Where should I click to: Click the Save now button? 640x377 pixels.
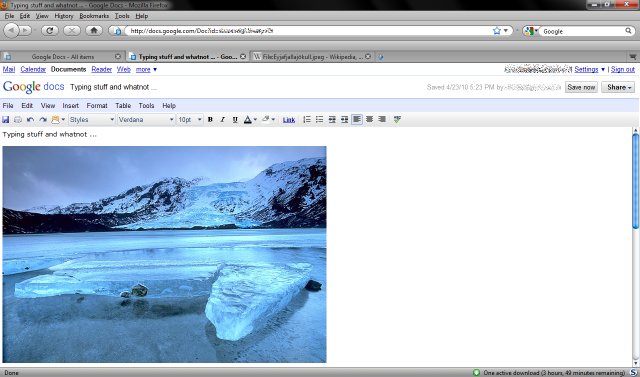click(x=581, y=87)
